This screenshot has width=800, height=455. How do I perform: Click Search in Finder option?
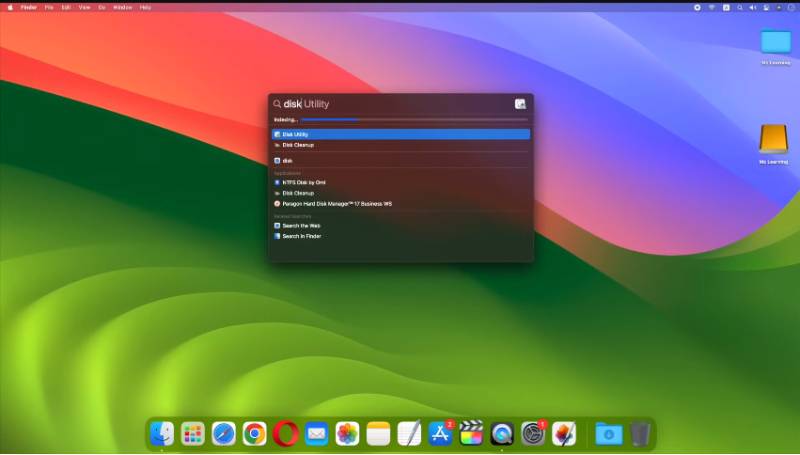(x=300, y=236)
